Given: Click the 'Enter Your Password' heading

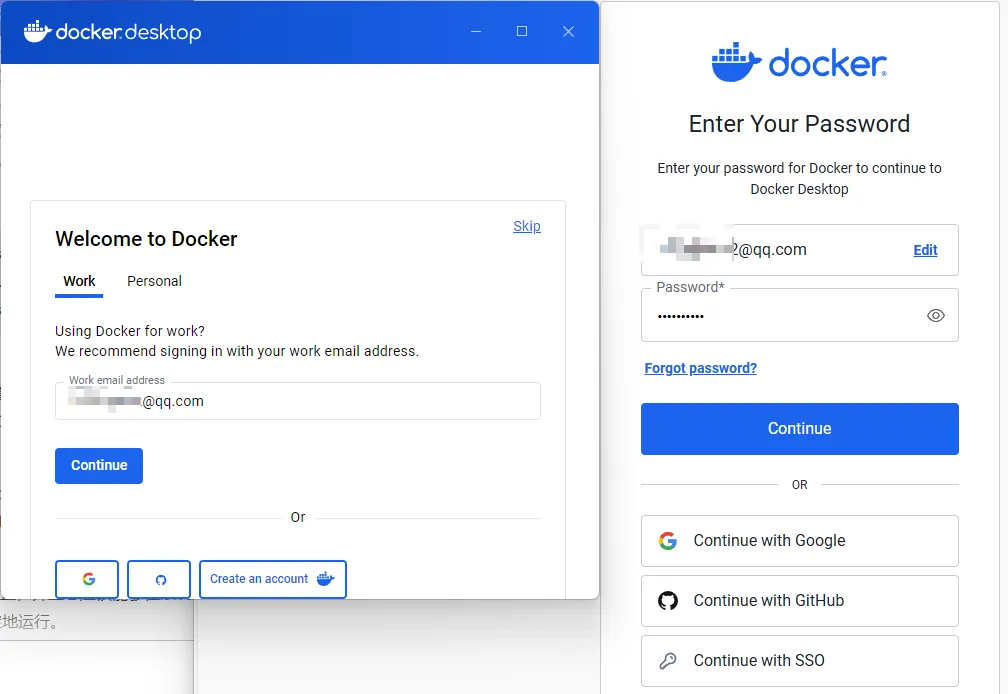Looking at the screenshot, I should [x=799, y=124].
